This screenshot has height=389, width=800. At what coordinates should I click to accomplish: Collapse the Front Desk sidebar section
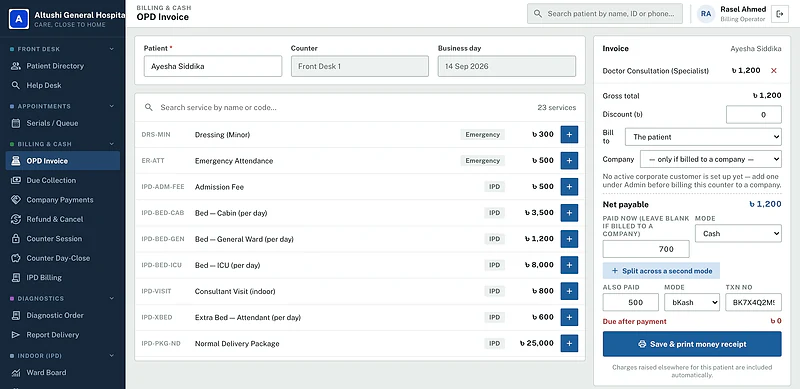pyautogui.click(x=112, y=49)
